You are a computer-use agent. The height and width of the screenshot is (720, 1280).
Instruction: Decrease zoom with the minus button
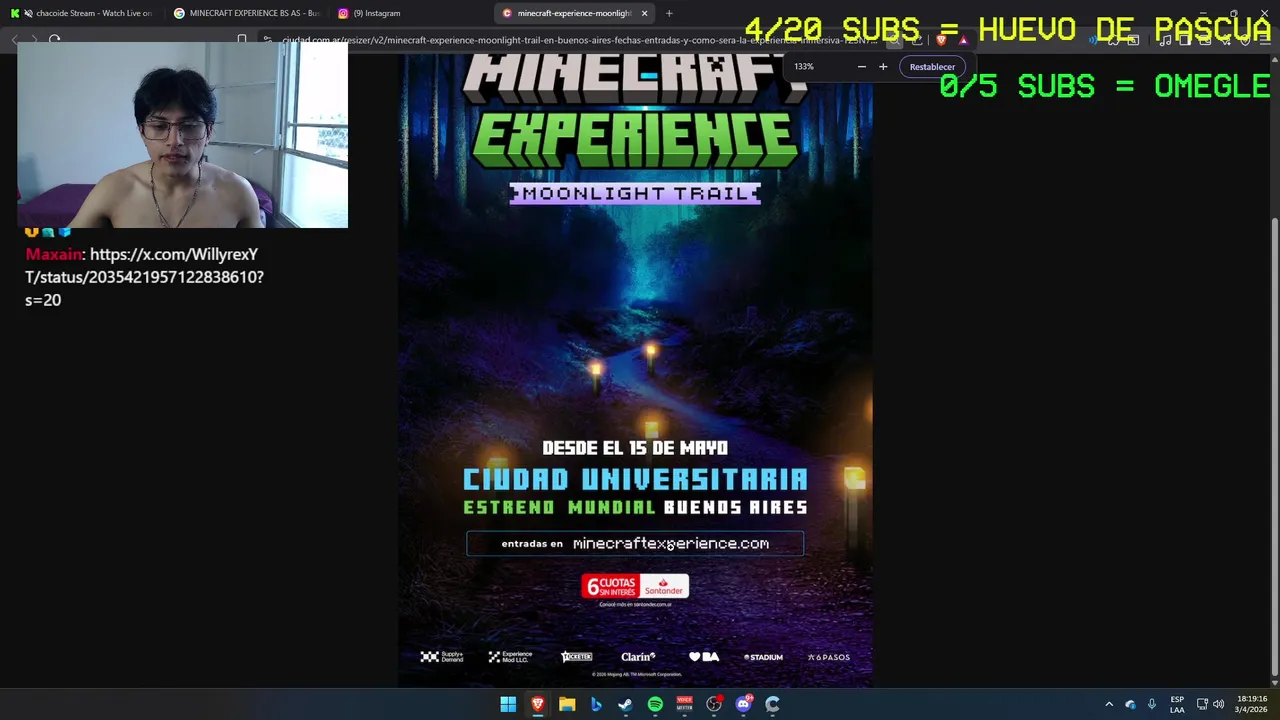tap(861, 67)
